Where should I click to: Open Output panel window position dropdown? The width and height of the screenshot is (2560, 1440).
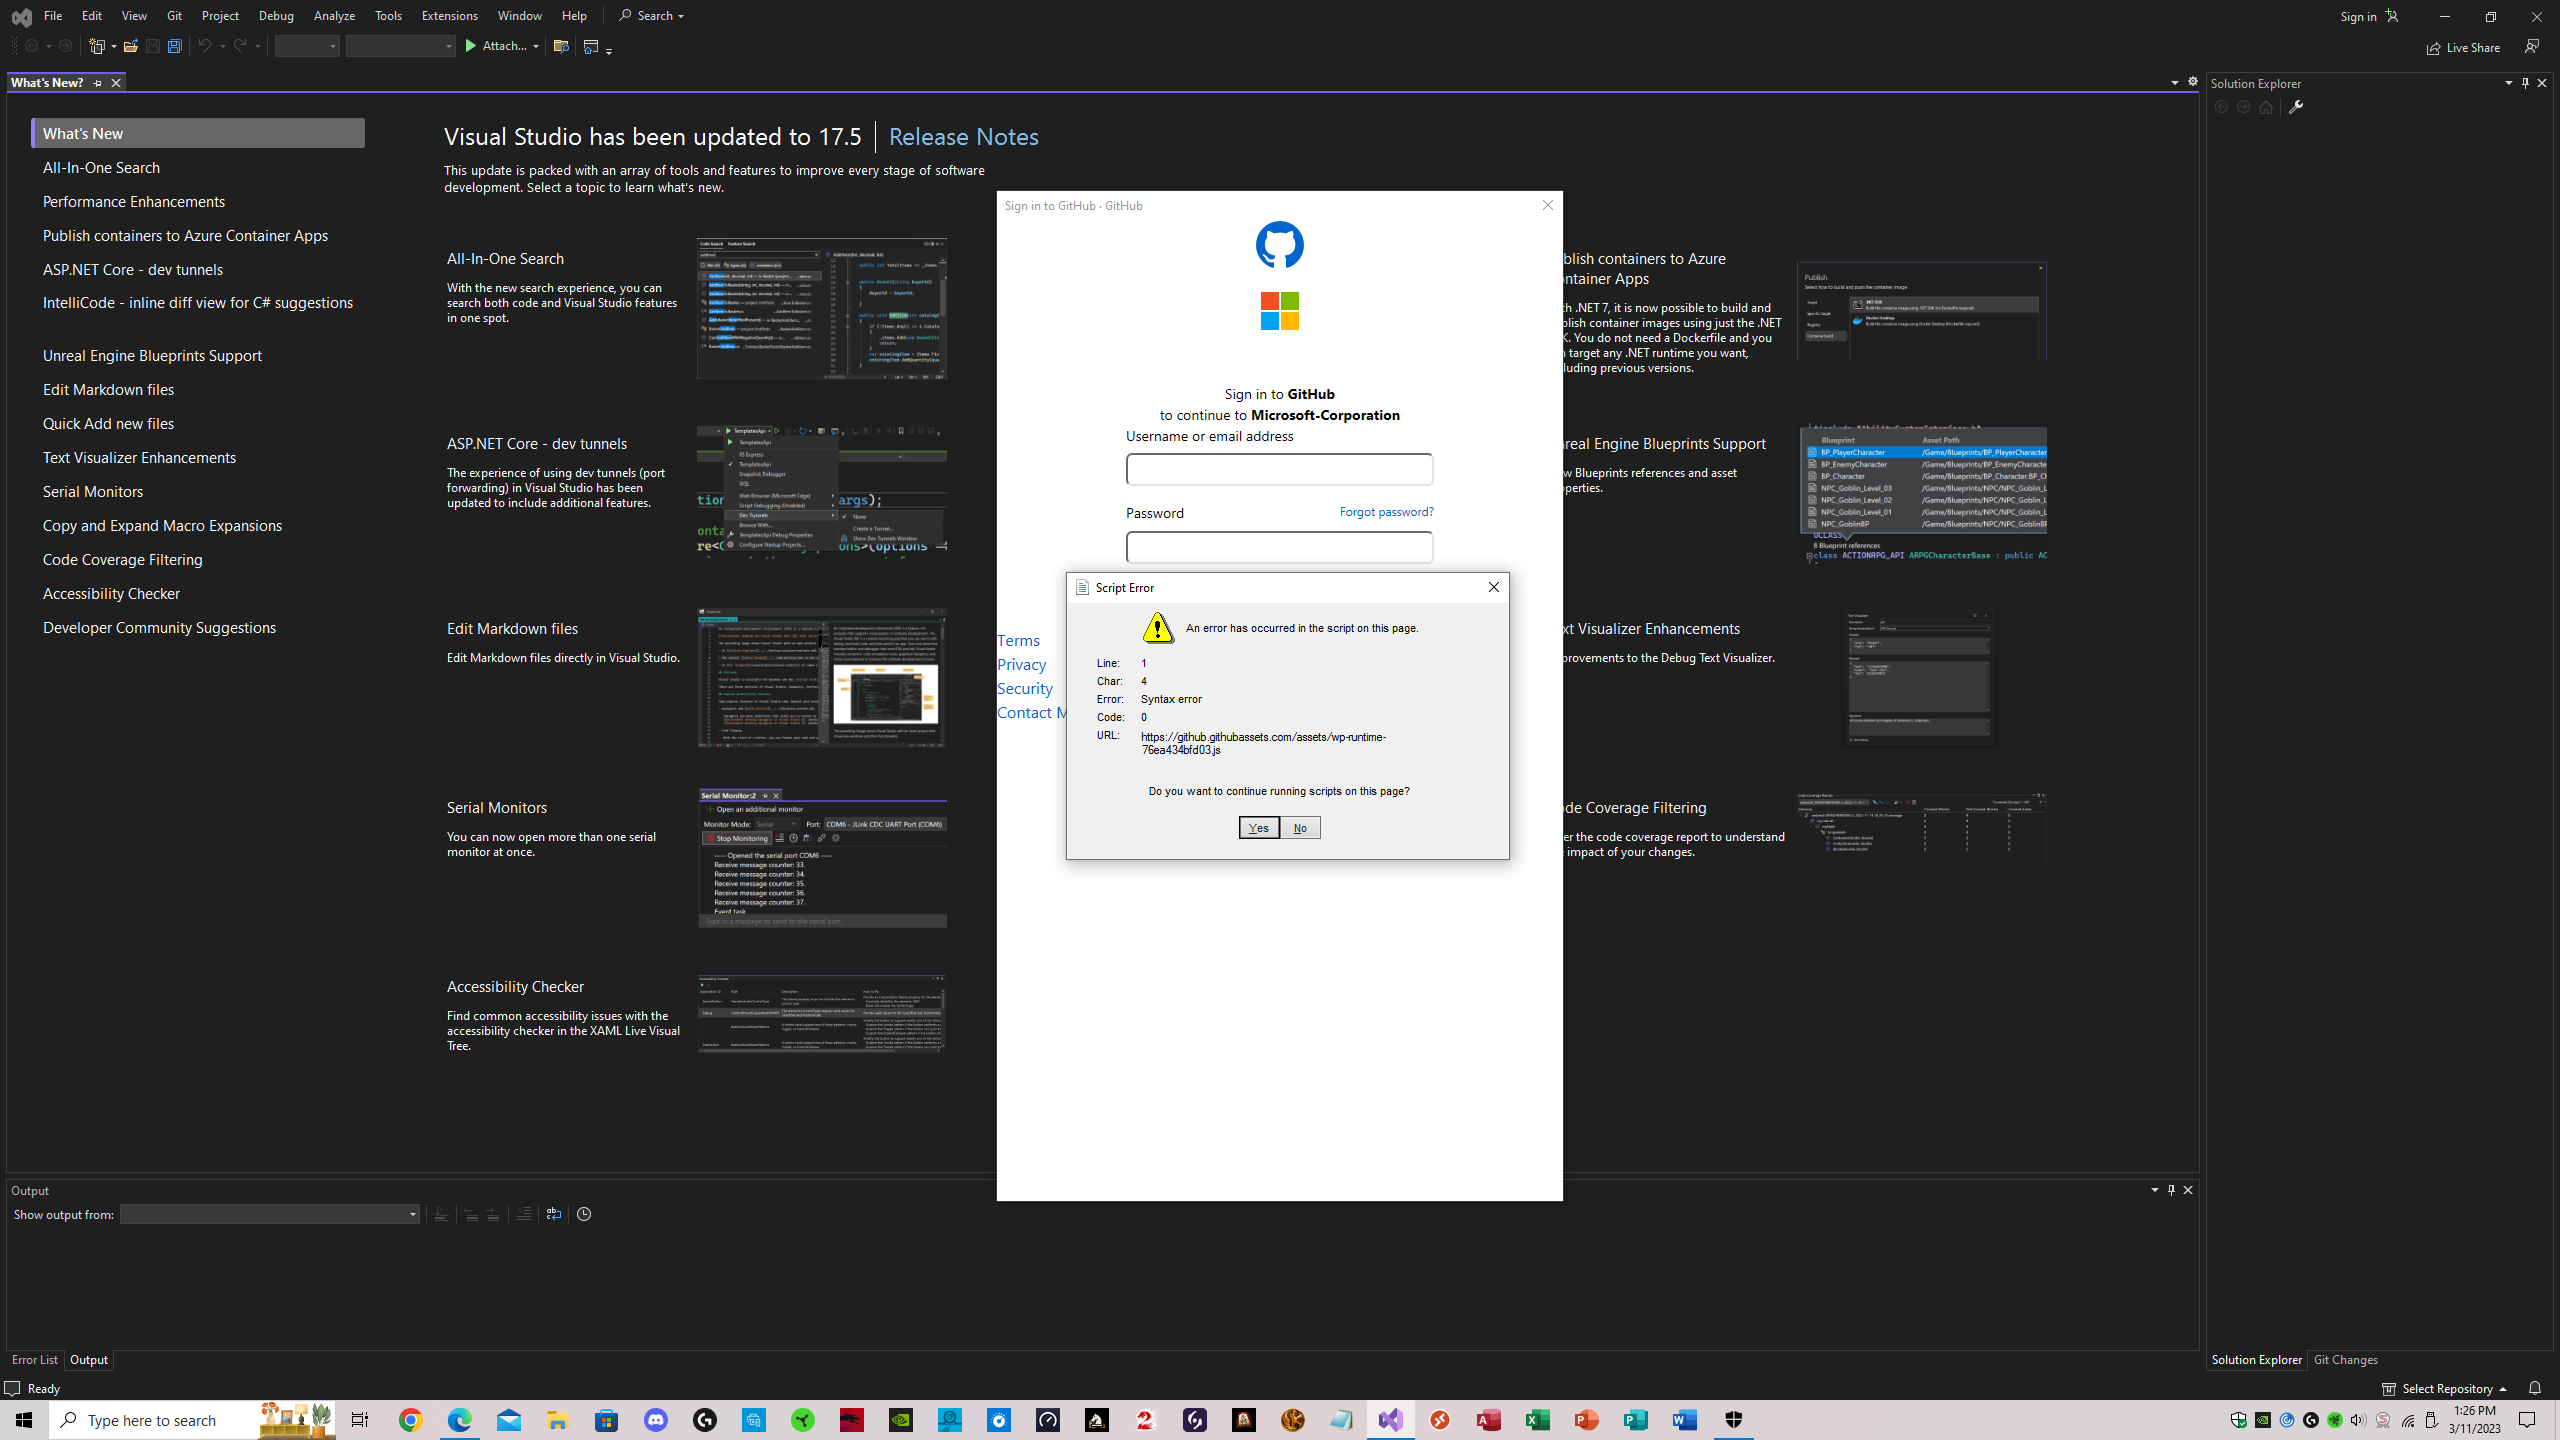2155,1190
